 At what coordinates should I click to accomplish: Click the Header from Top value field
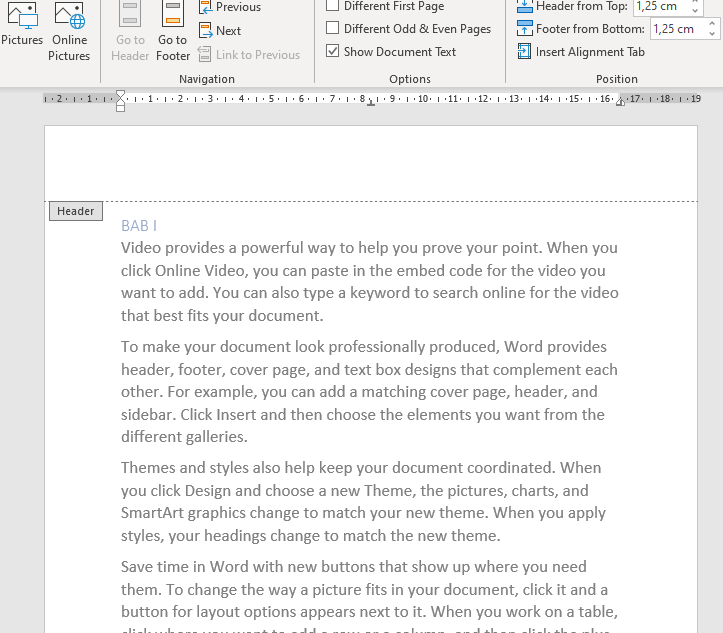[x=660, y=6]
